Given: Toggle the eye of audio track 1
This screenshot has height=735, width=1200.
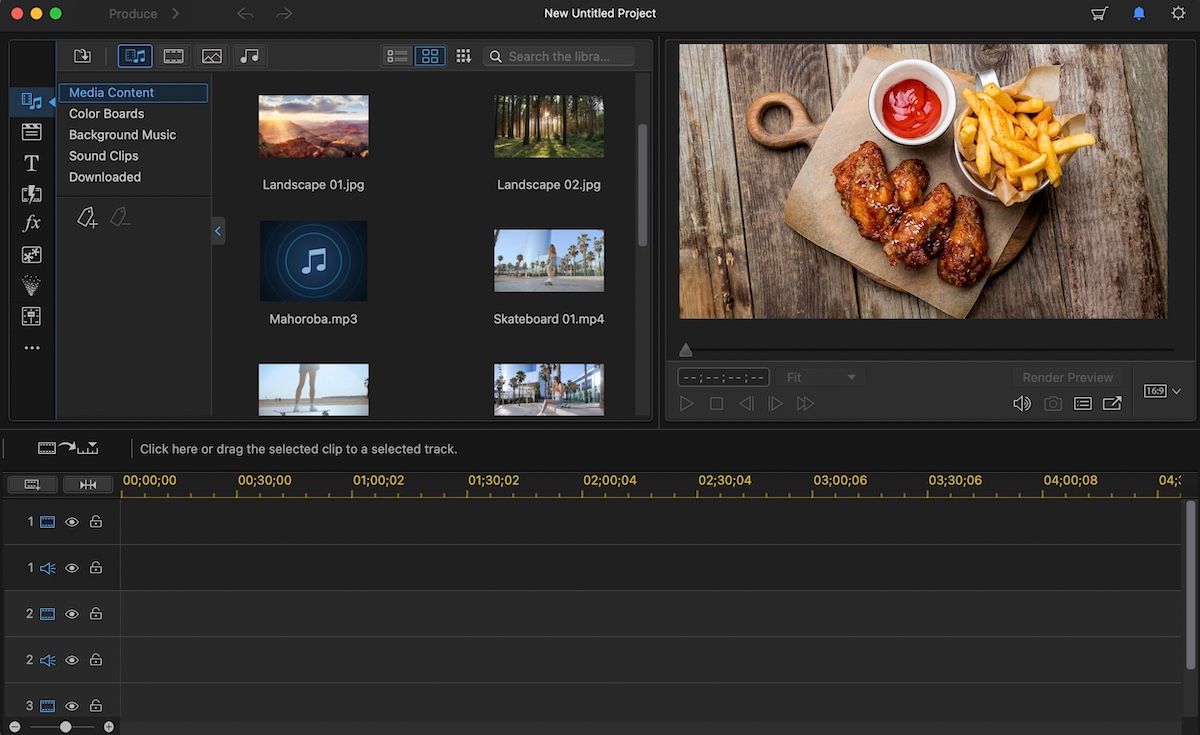Looking at the screenshot, I should click(x=72, y=568).
